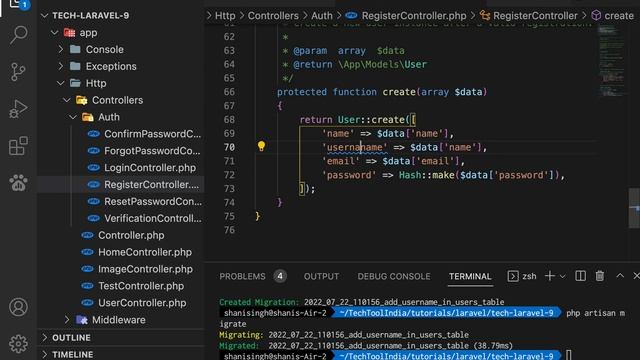Expand the Exceptions folder
The image size is (640, 360).
coord(61,66)
